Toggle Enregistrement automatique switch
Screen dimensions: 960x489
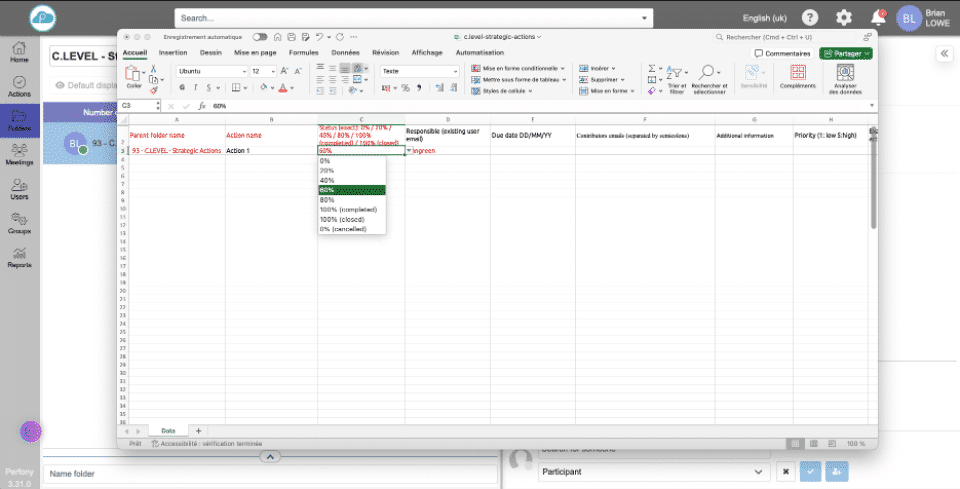coord(260,37)
